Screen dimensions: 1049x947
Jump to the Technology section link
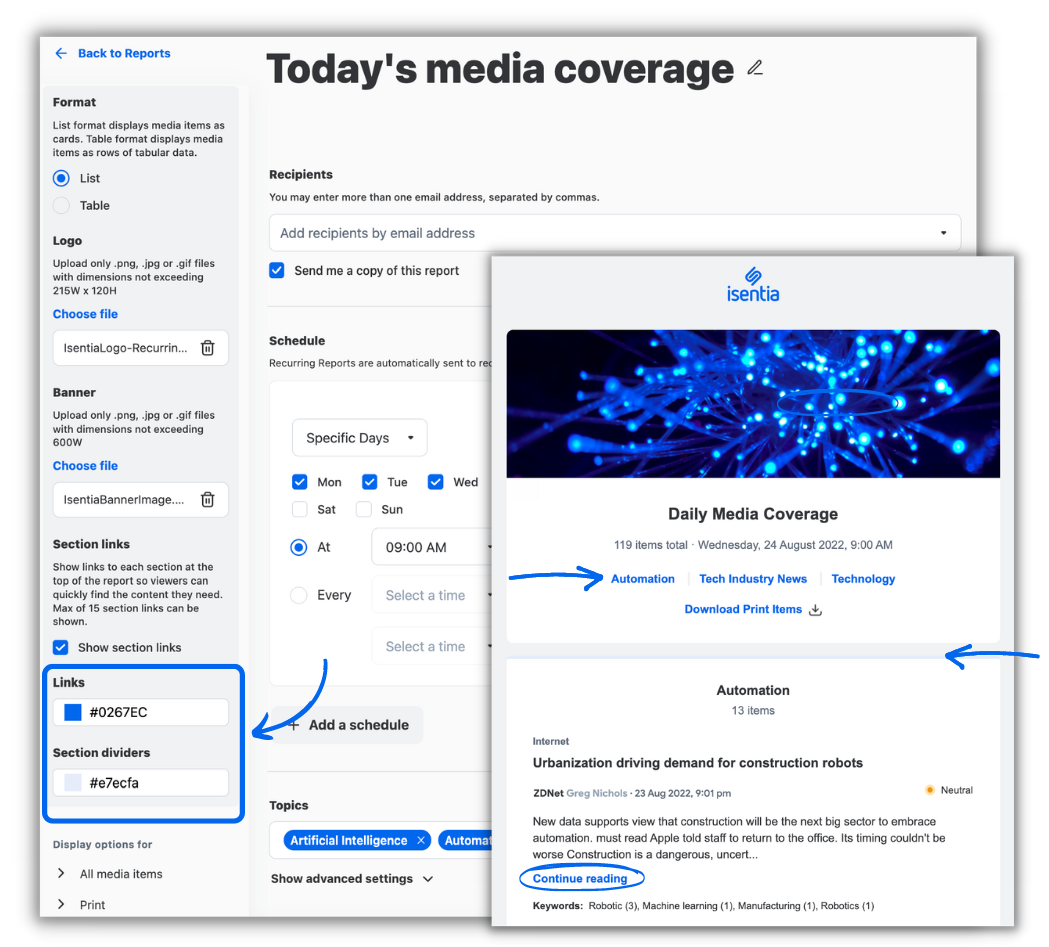(863, 579)
